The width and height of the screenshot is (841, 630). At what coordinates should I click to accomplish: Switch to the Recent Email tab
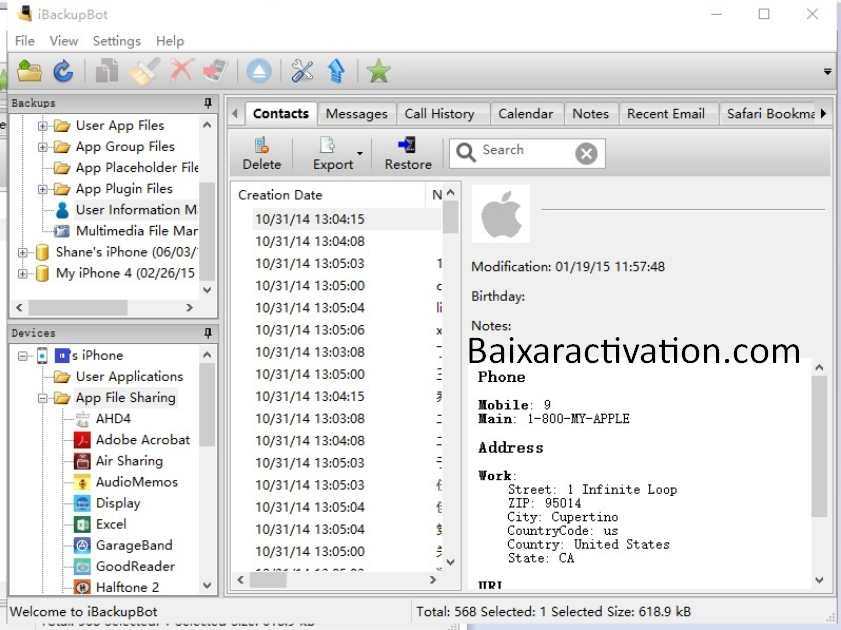[666, 114]
